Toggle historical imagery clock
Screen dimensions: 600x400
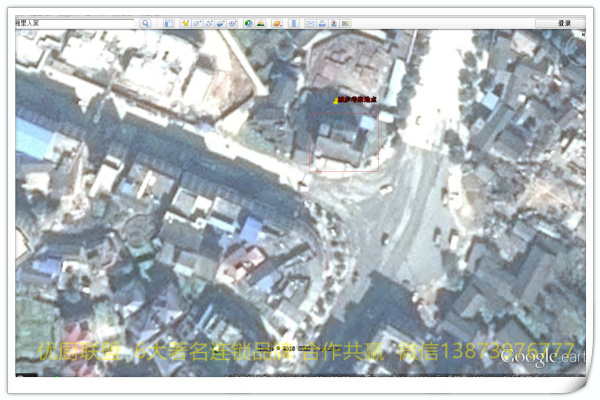tap(248, 23)
